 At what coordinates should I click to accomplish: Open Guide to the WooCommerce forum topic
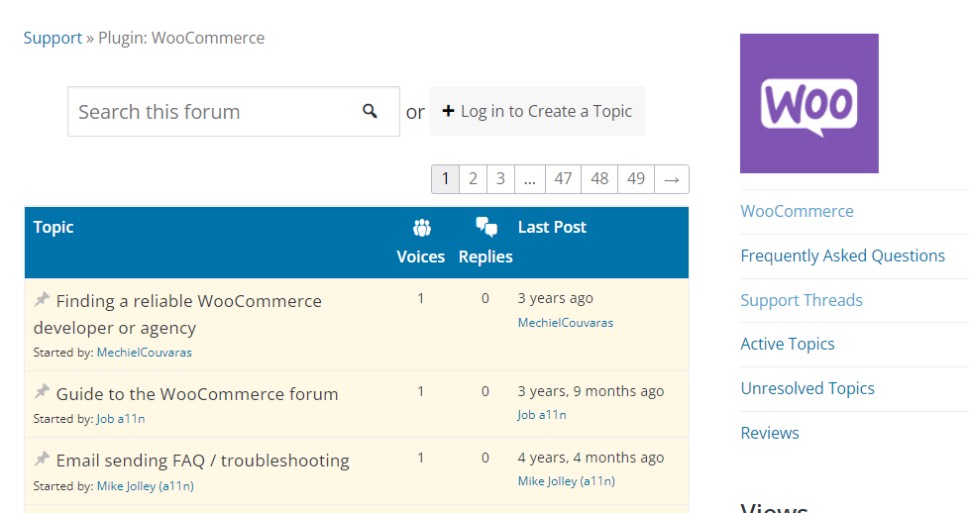tap(197, 394)
